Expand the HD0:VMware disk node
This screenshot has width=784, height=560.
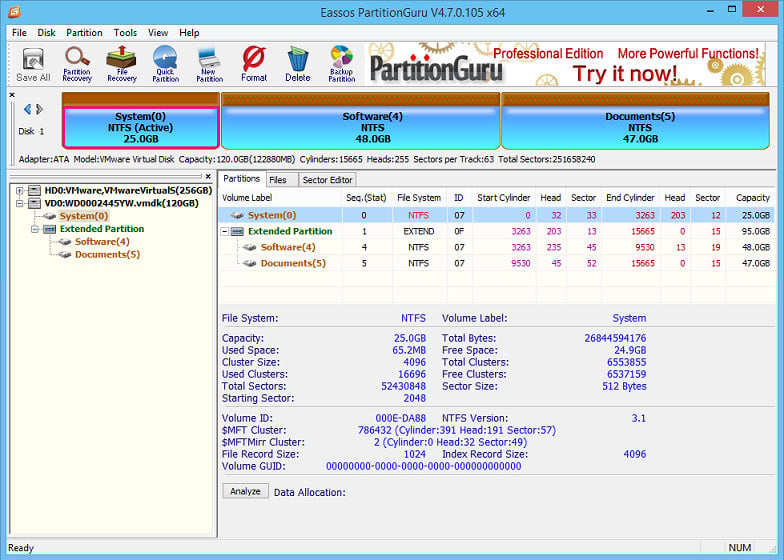[x=20, y=190]
